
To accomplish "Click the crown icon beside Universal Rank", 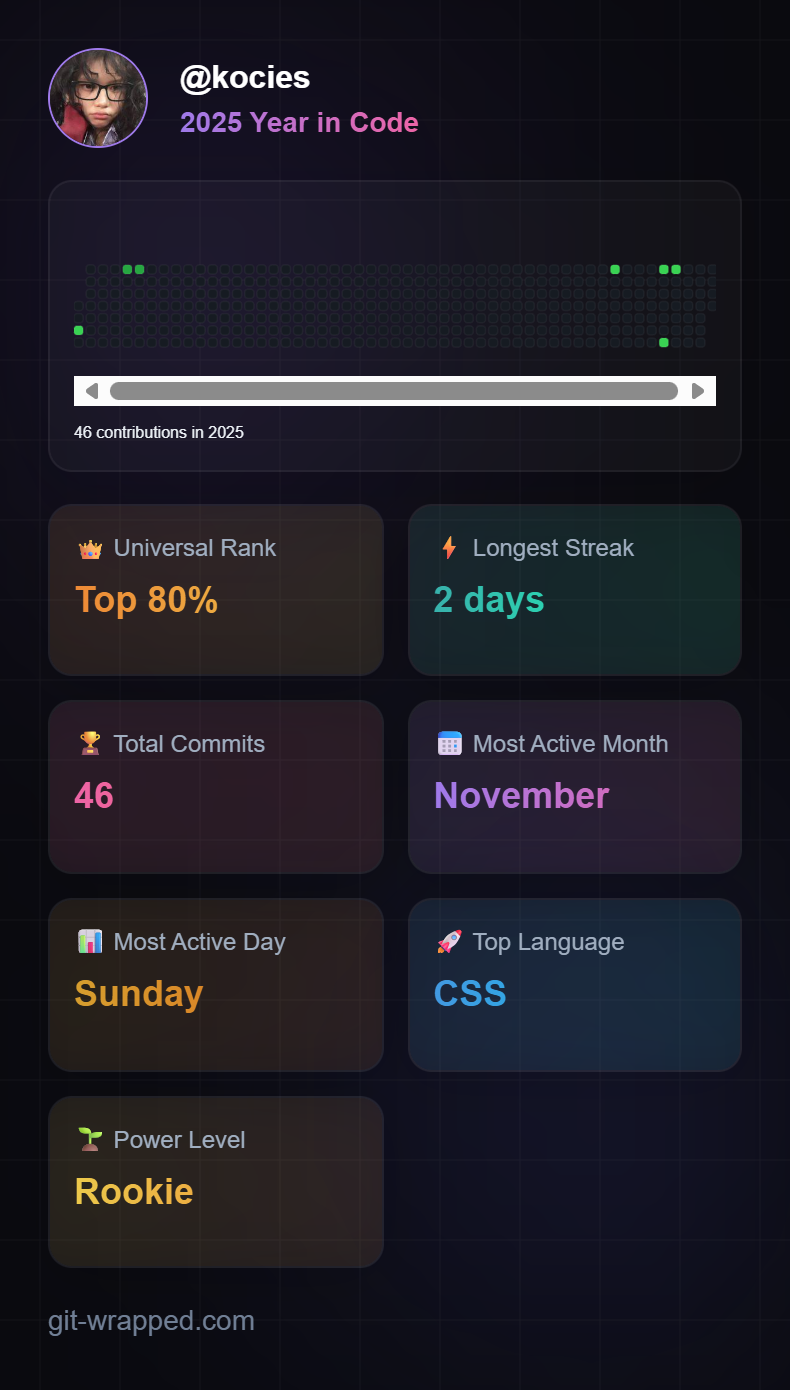I will coord(91,548).
